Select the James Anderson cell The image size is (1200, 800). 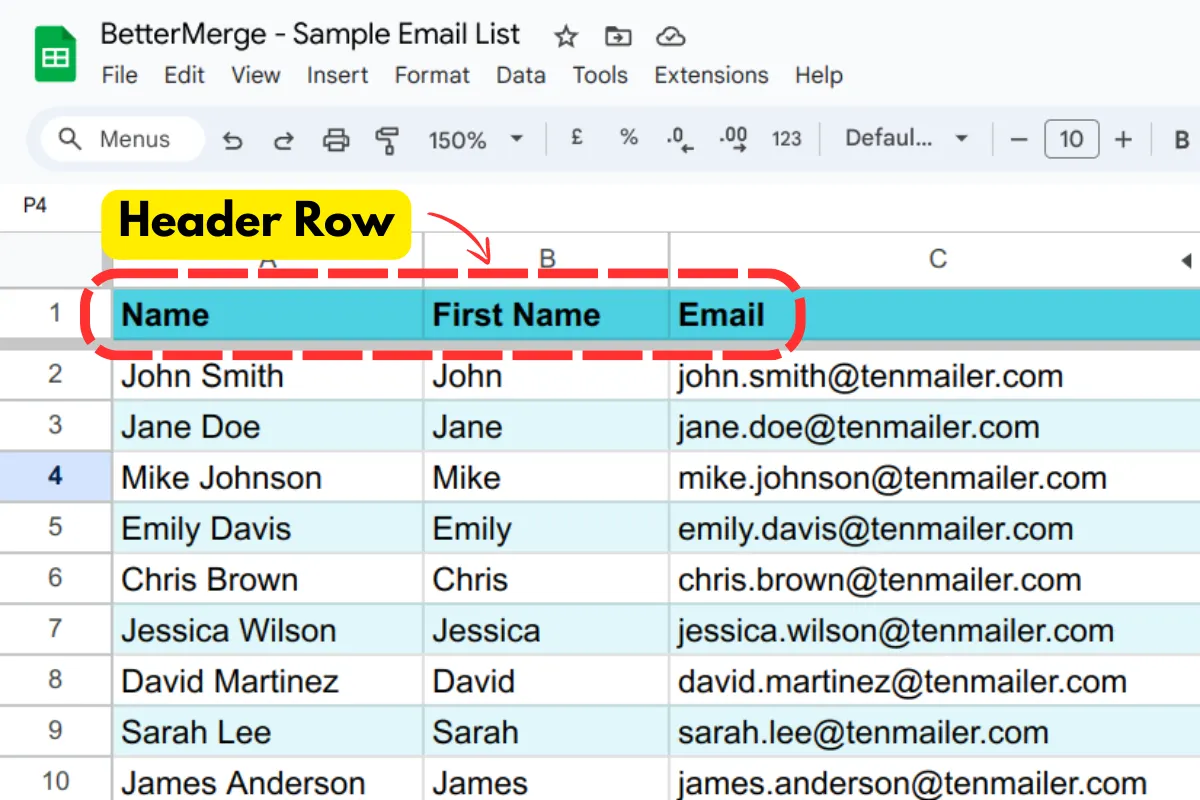pos(268,779)
